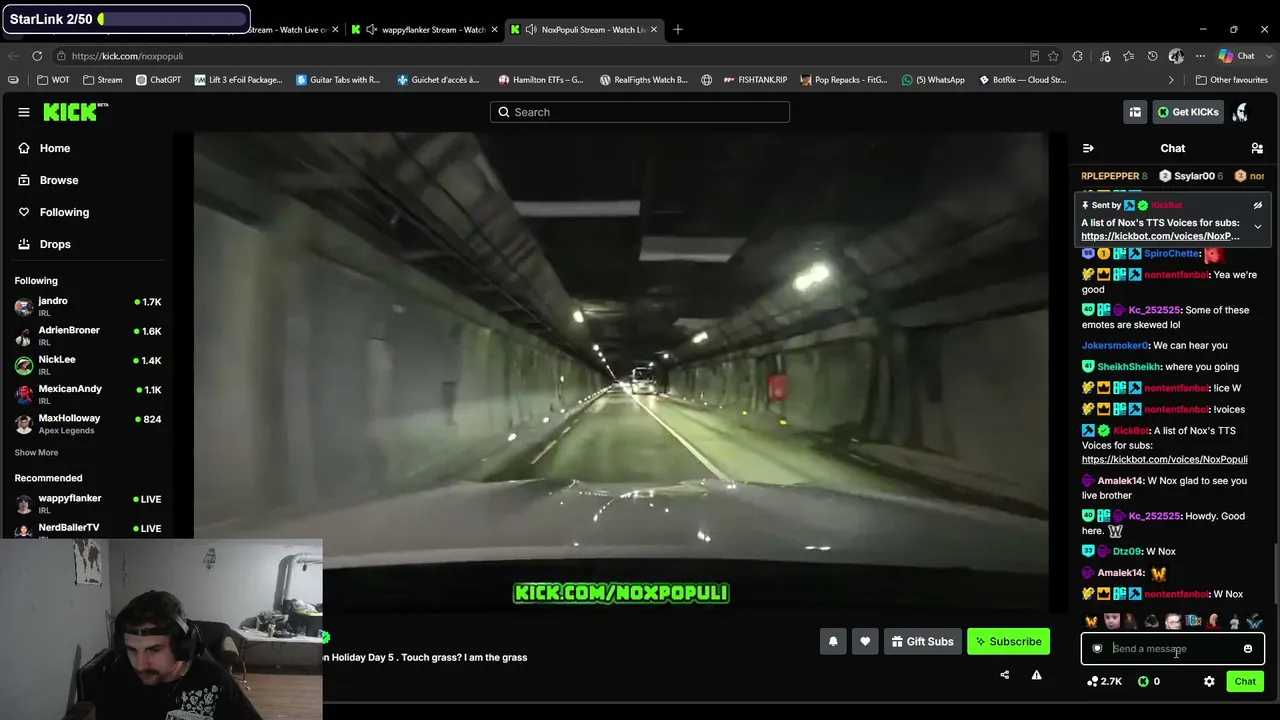Open NickLee channel in Following list
Image resolution: width=1280 pixels, height=720 pixels.
point(88,364)
